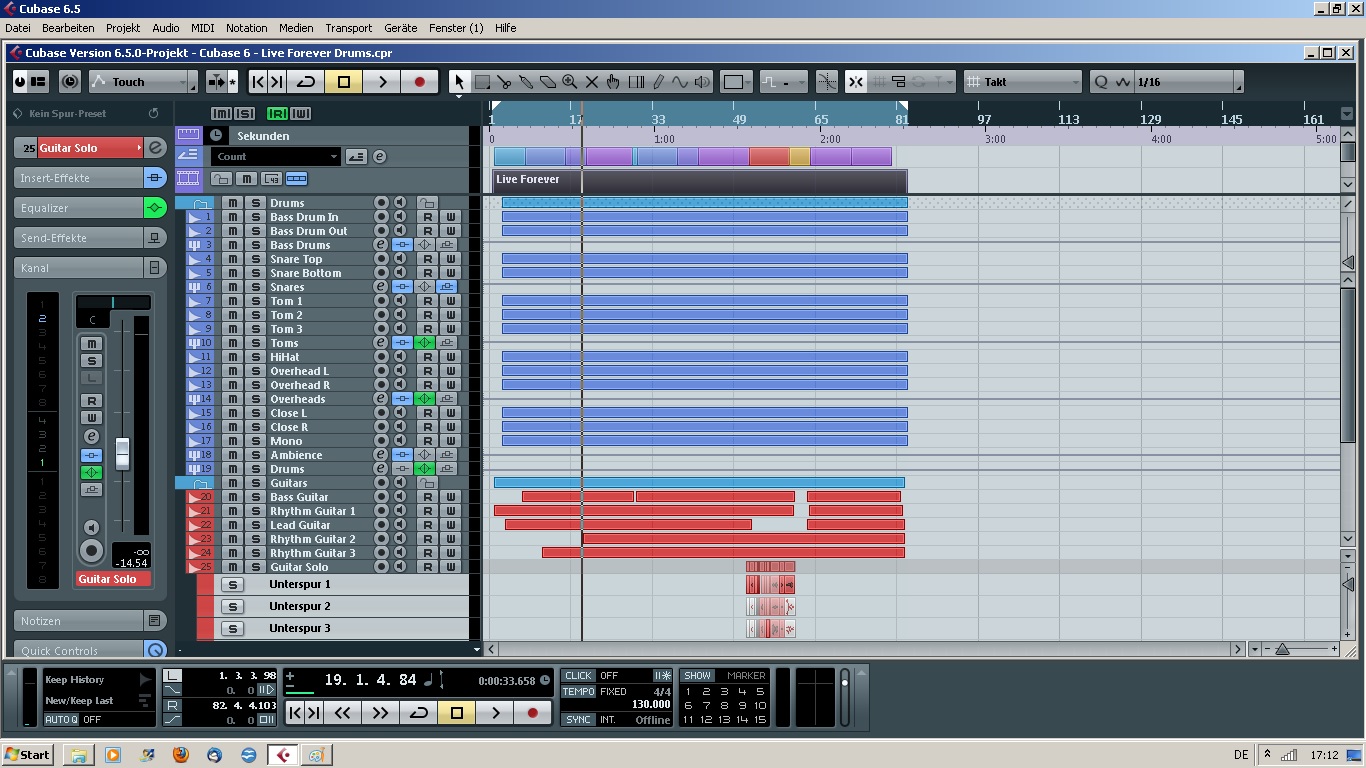Click the AUTO Q button

point(61,720)
